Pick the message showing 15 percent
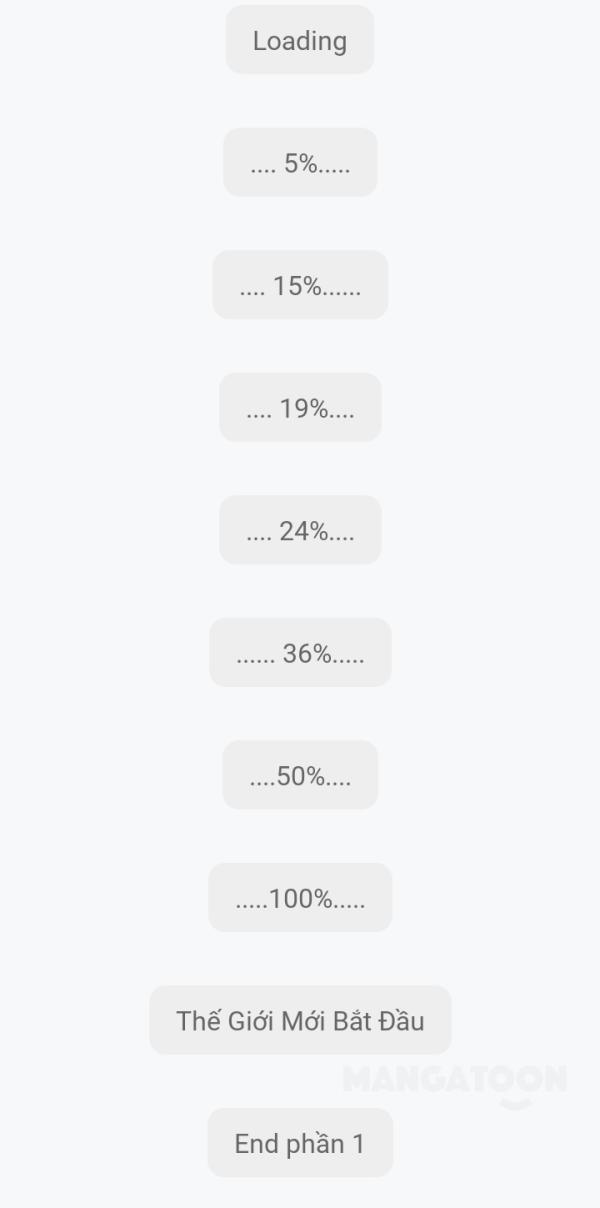Screen dimensions: 600x1208 tap(300, 285)
